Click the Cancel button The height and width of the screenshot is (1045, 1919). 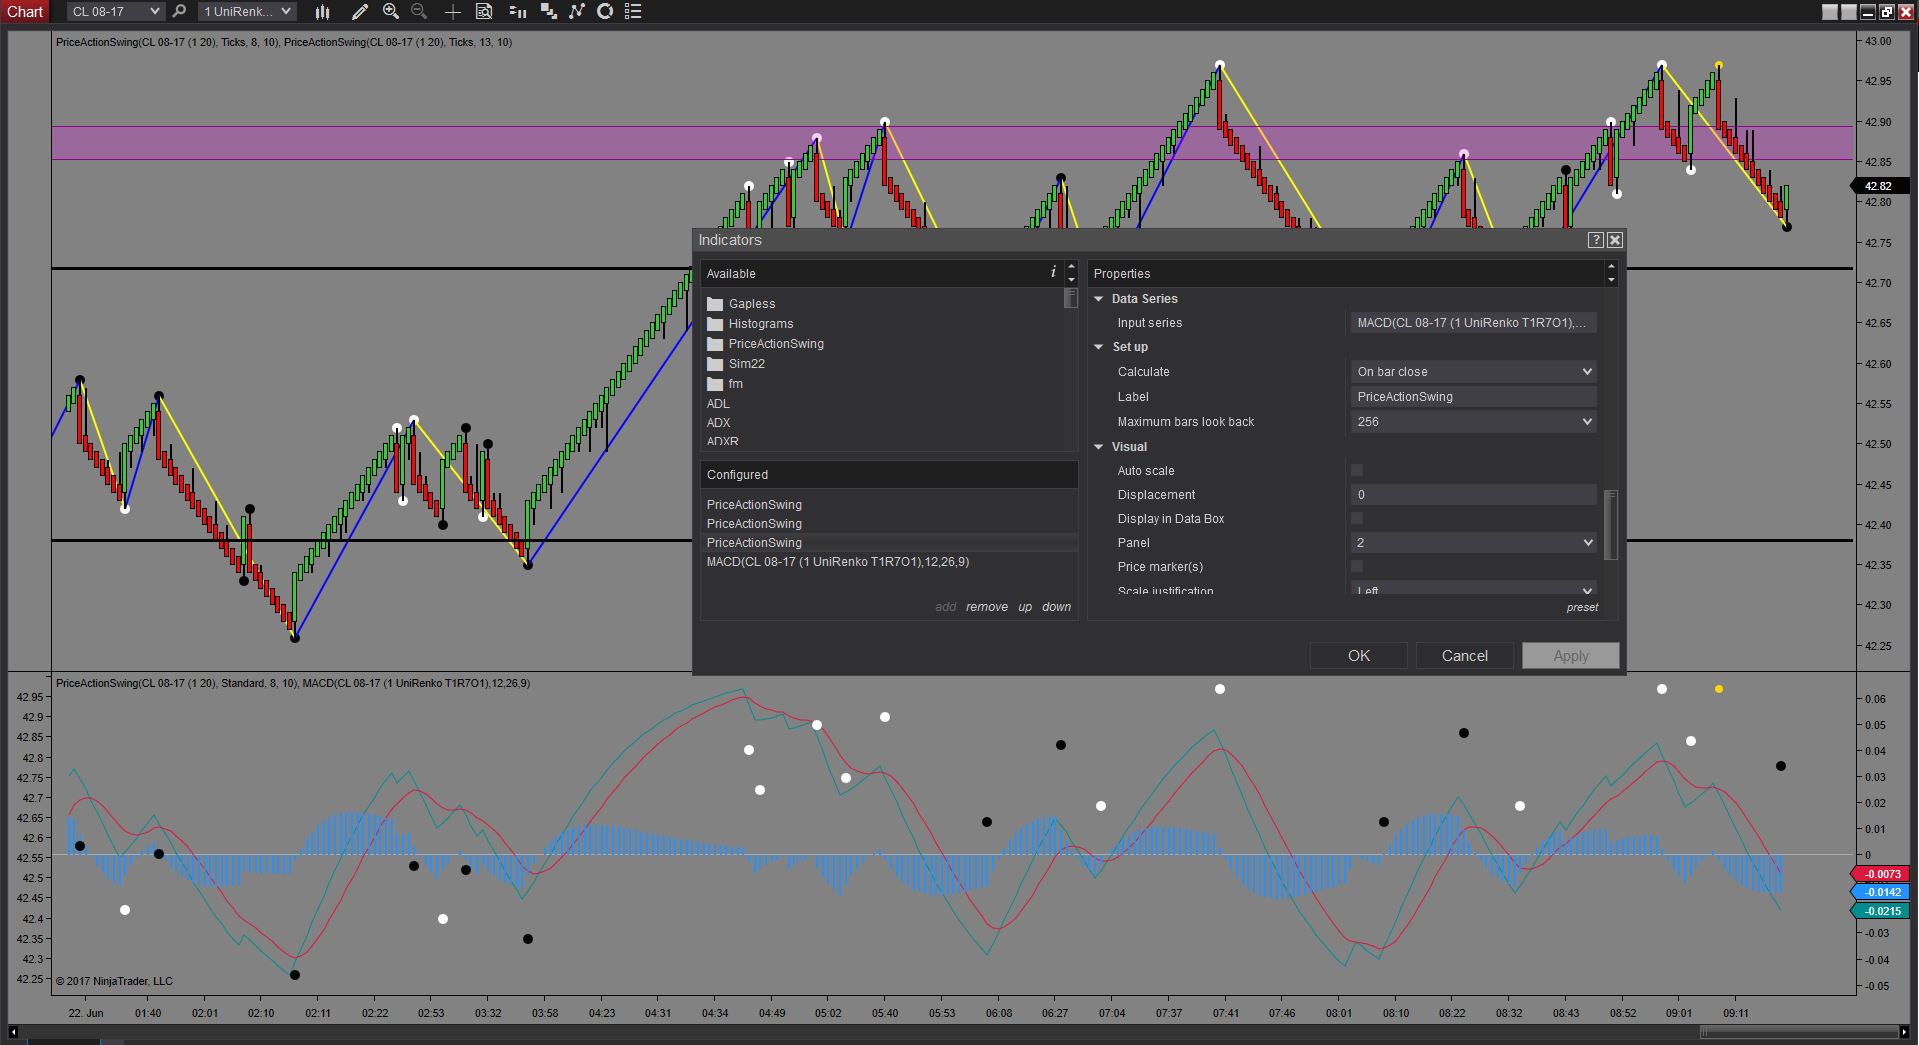(1465, 656)
